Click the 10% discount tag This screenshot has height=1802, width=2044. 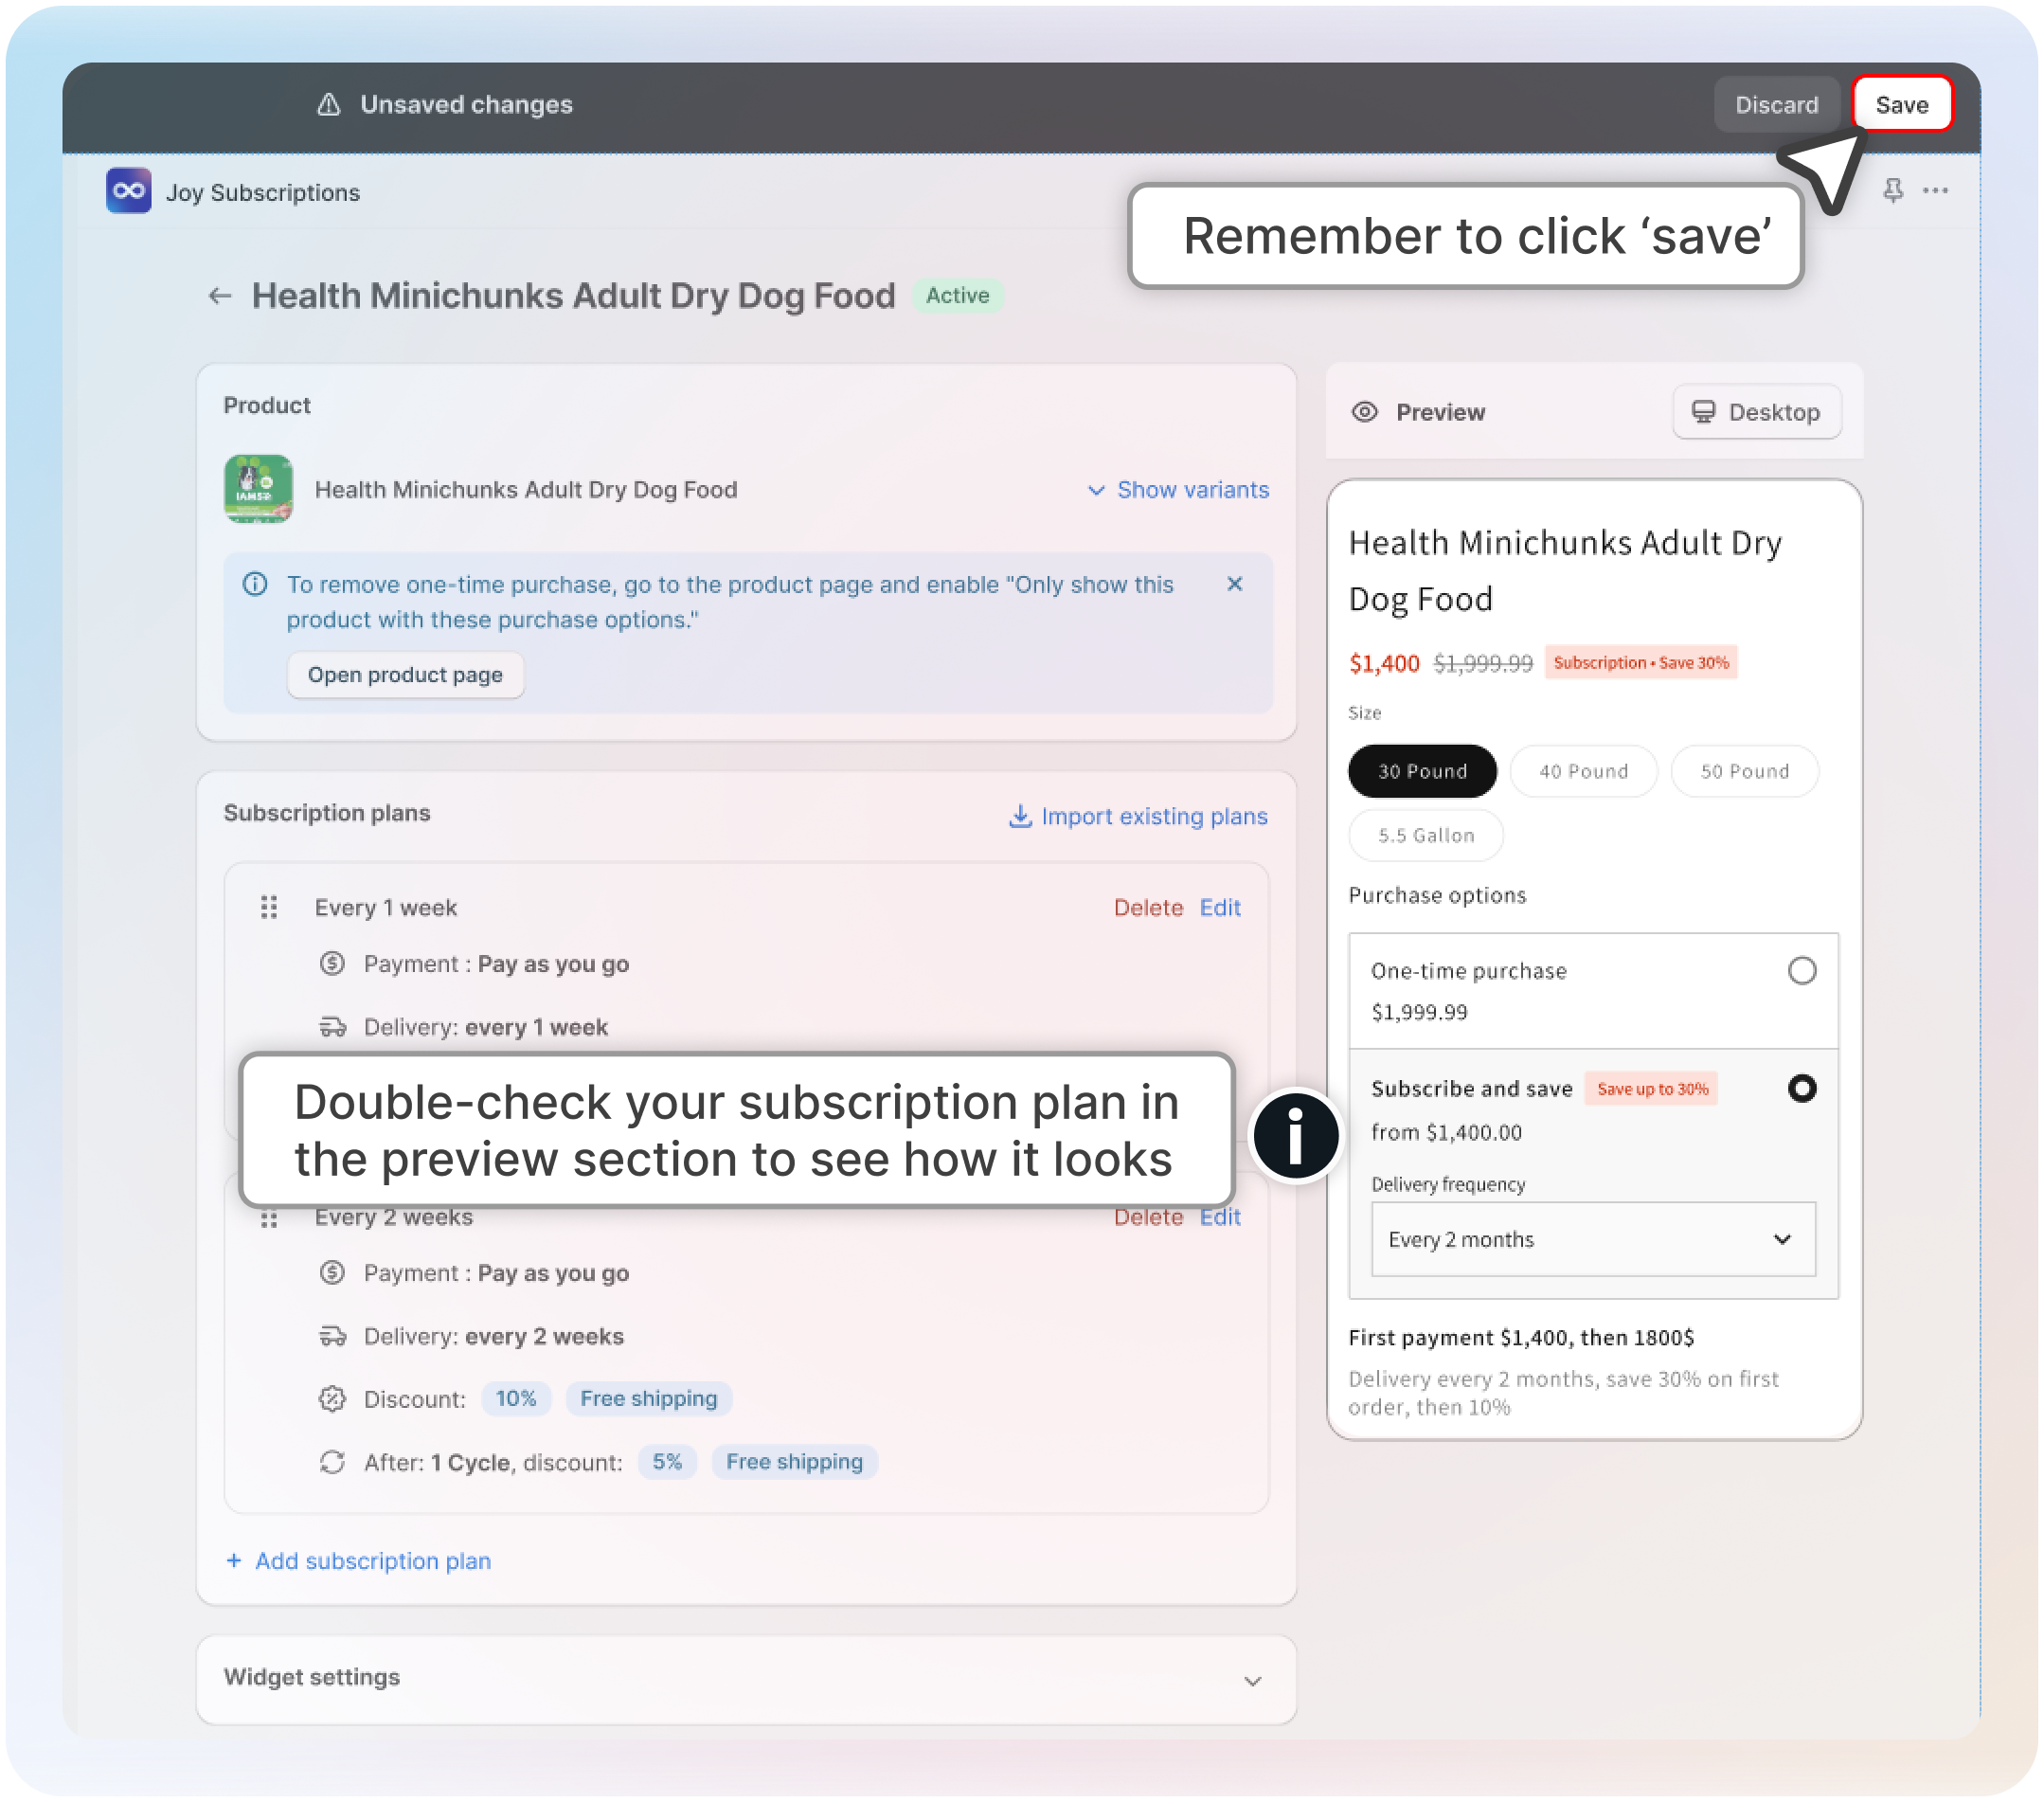coord(516,1398)
